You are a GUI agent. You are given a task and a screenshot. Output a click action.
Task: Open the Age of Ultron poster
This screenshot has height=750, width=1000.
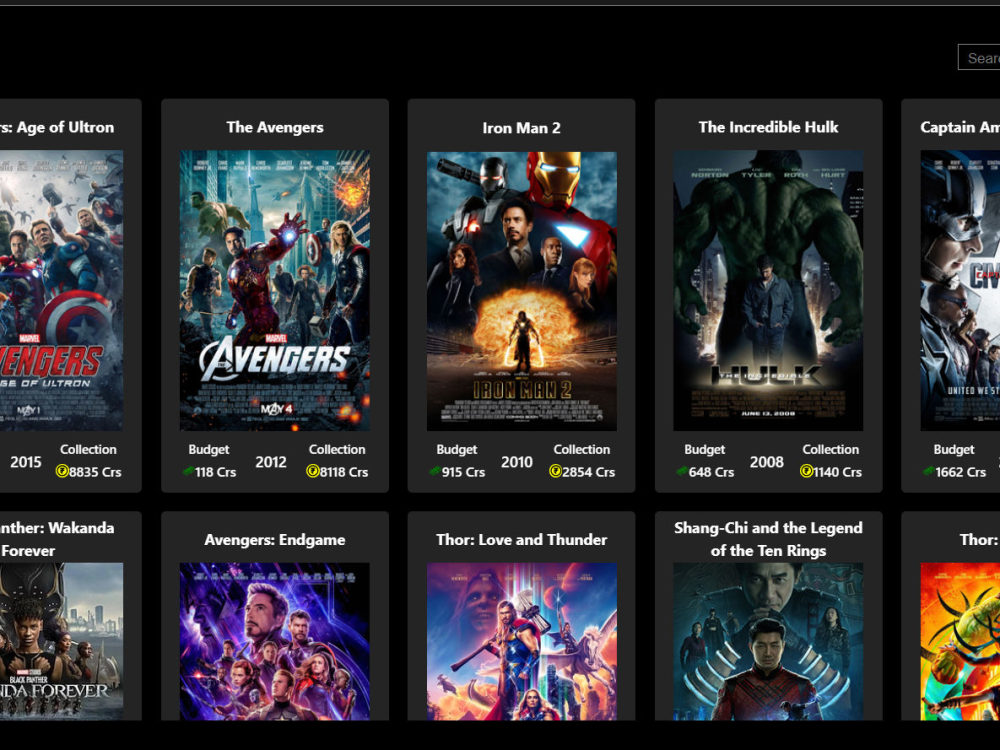61,290
